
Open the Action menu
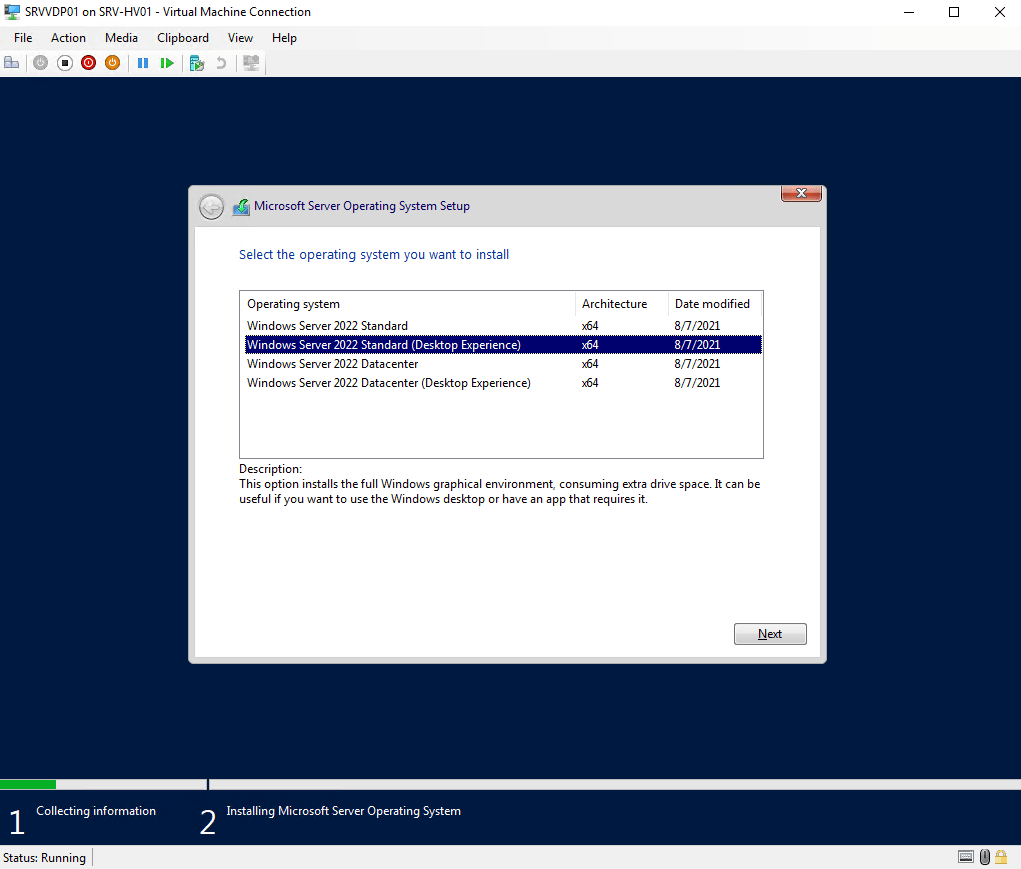[68, 38]
